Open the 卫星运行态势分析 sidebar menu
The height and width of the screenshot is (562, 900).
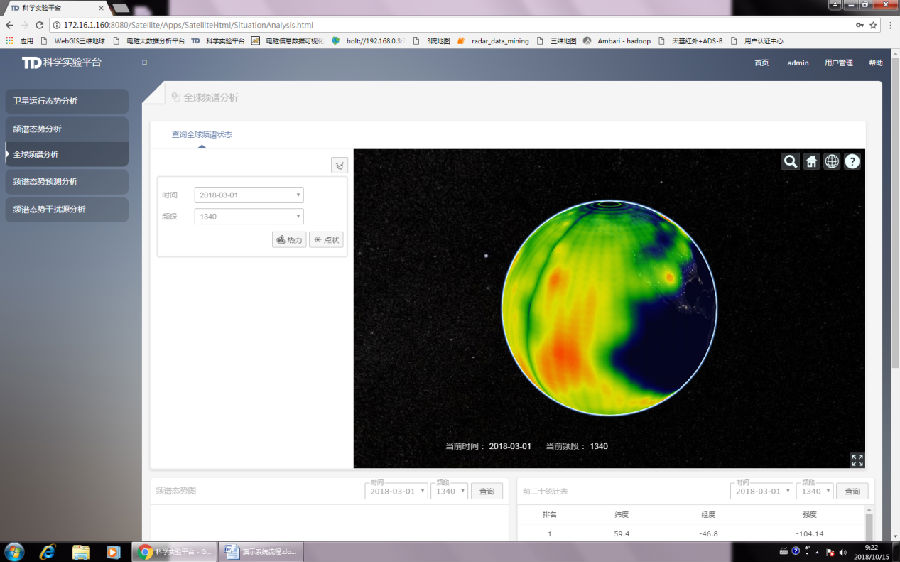(x=65, y=101)
